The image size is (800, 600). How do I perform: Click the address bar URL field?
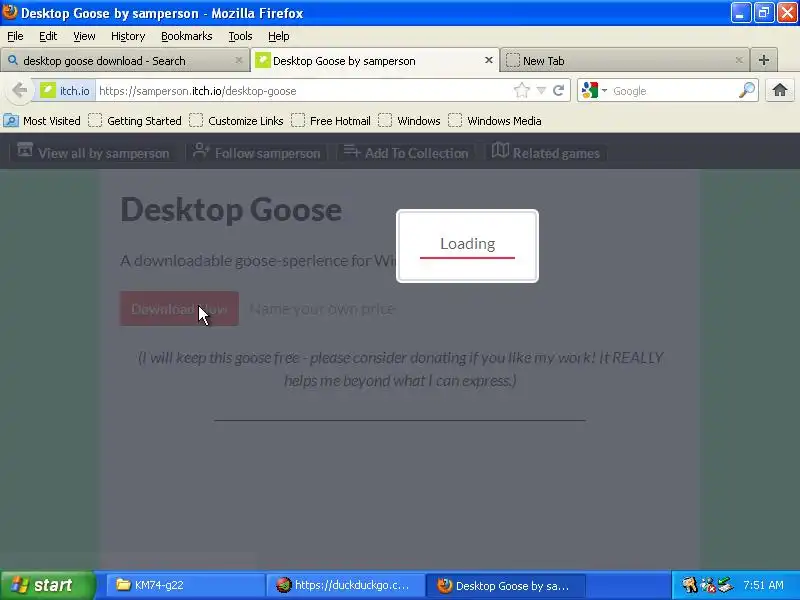pyautogui.click(x=304, y=91)
